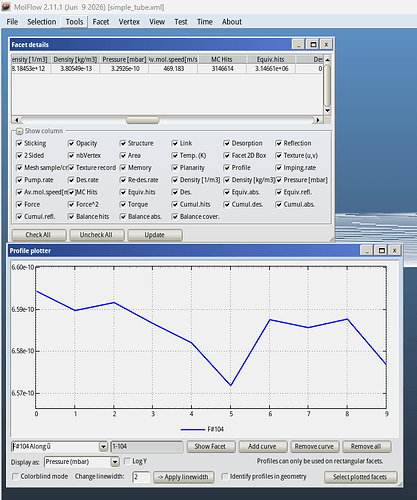417x500 pixels.
Task: Click the linewidth input field
Action: point(141,477)
